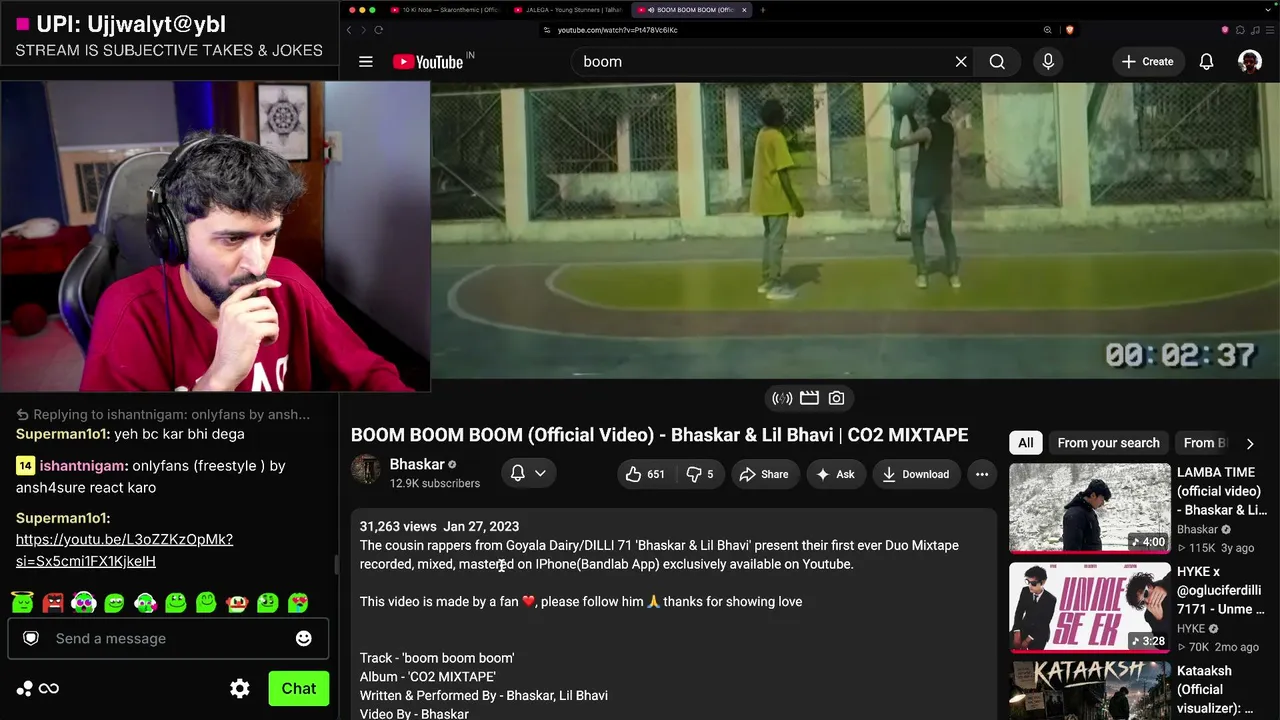
Task: Open LAMBA TIME video thumbnail
Action: click(x=1089, y=508)
